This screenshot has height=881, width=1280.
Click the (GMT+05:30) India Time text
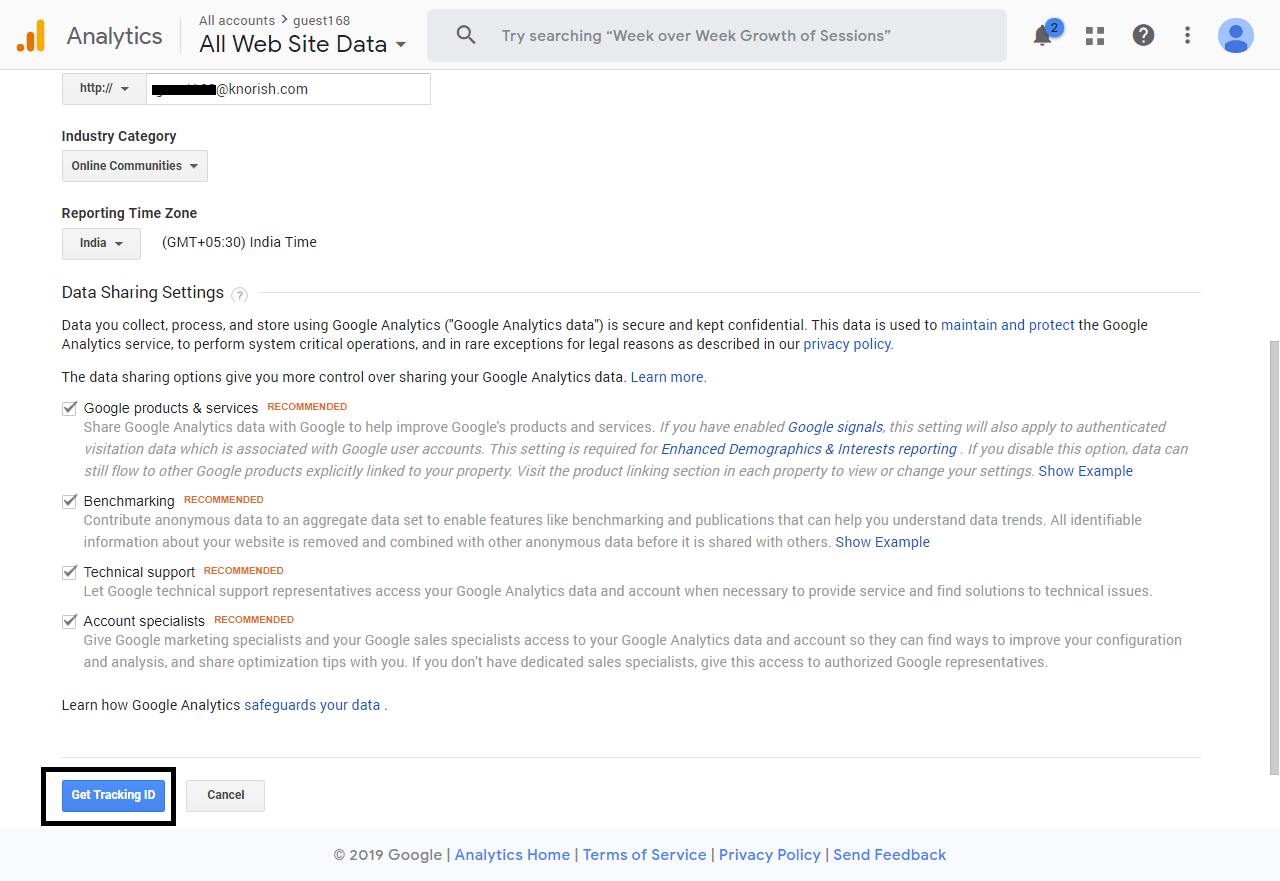(239, 242)
